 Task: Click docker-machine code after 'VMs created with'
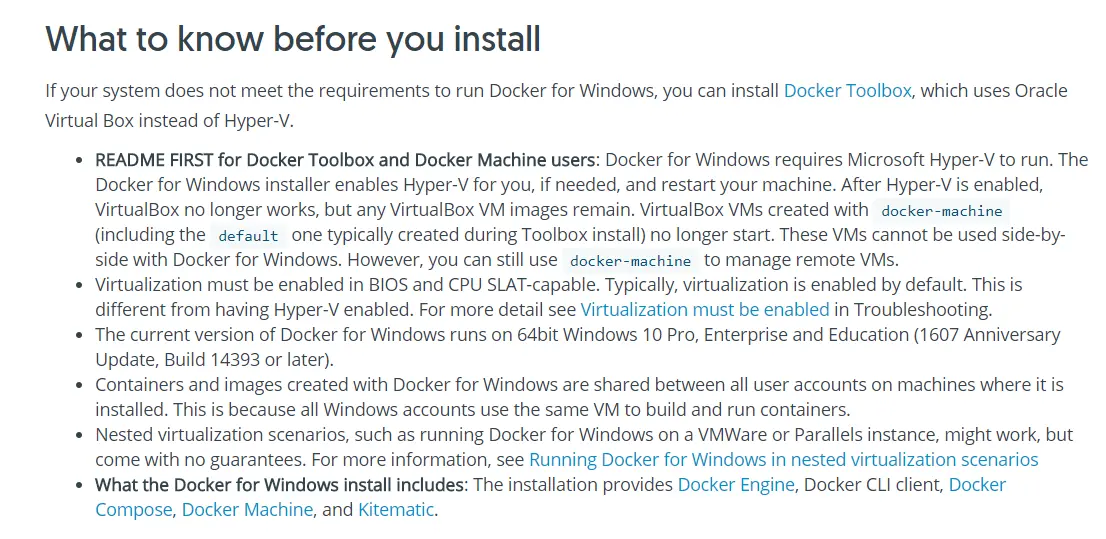(942, 211)
